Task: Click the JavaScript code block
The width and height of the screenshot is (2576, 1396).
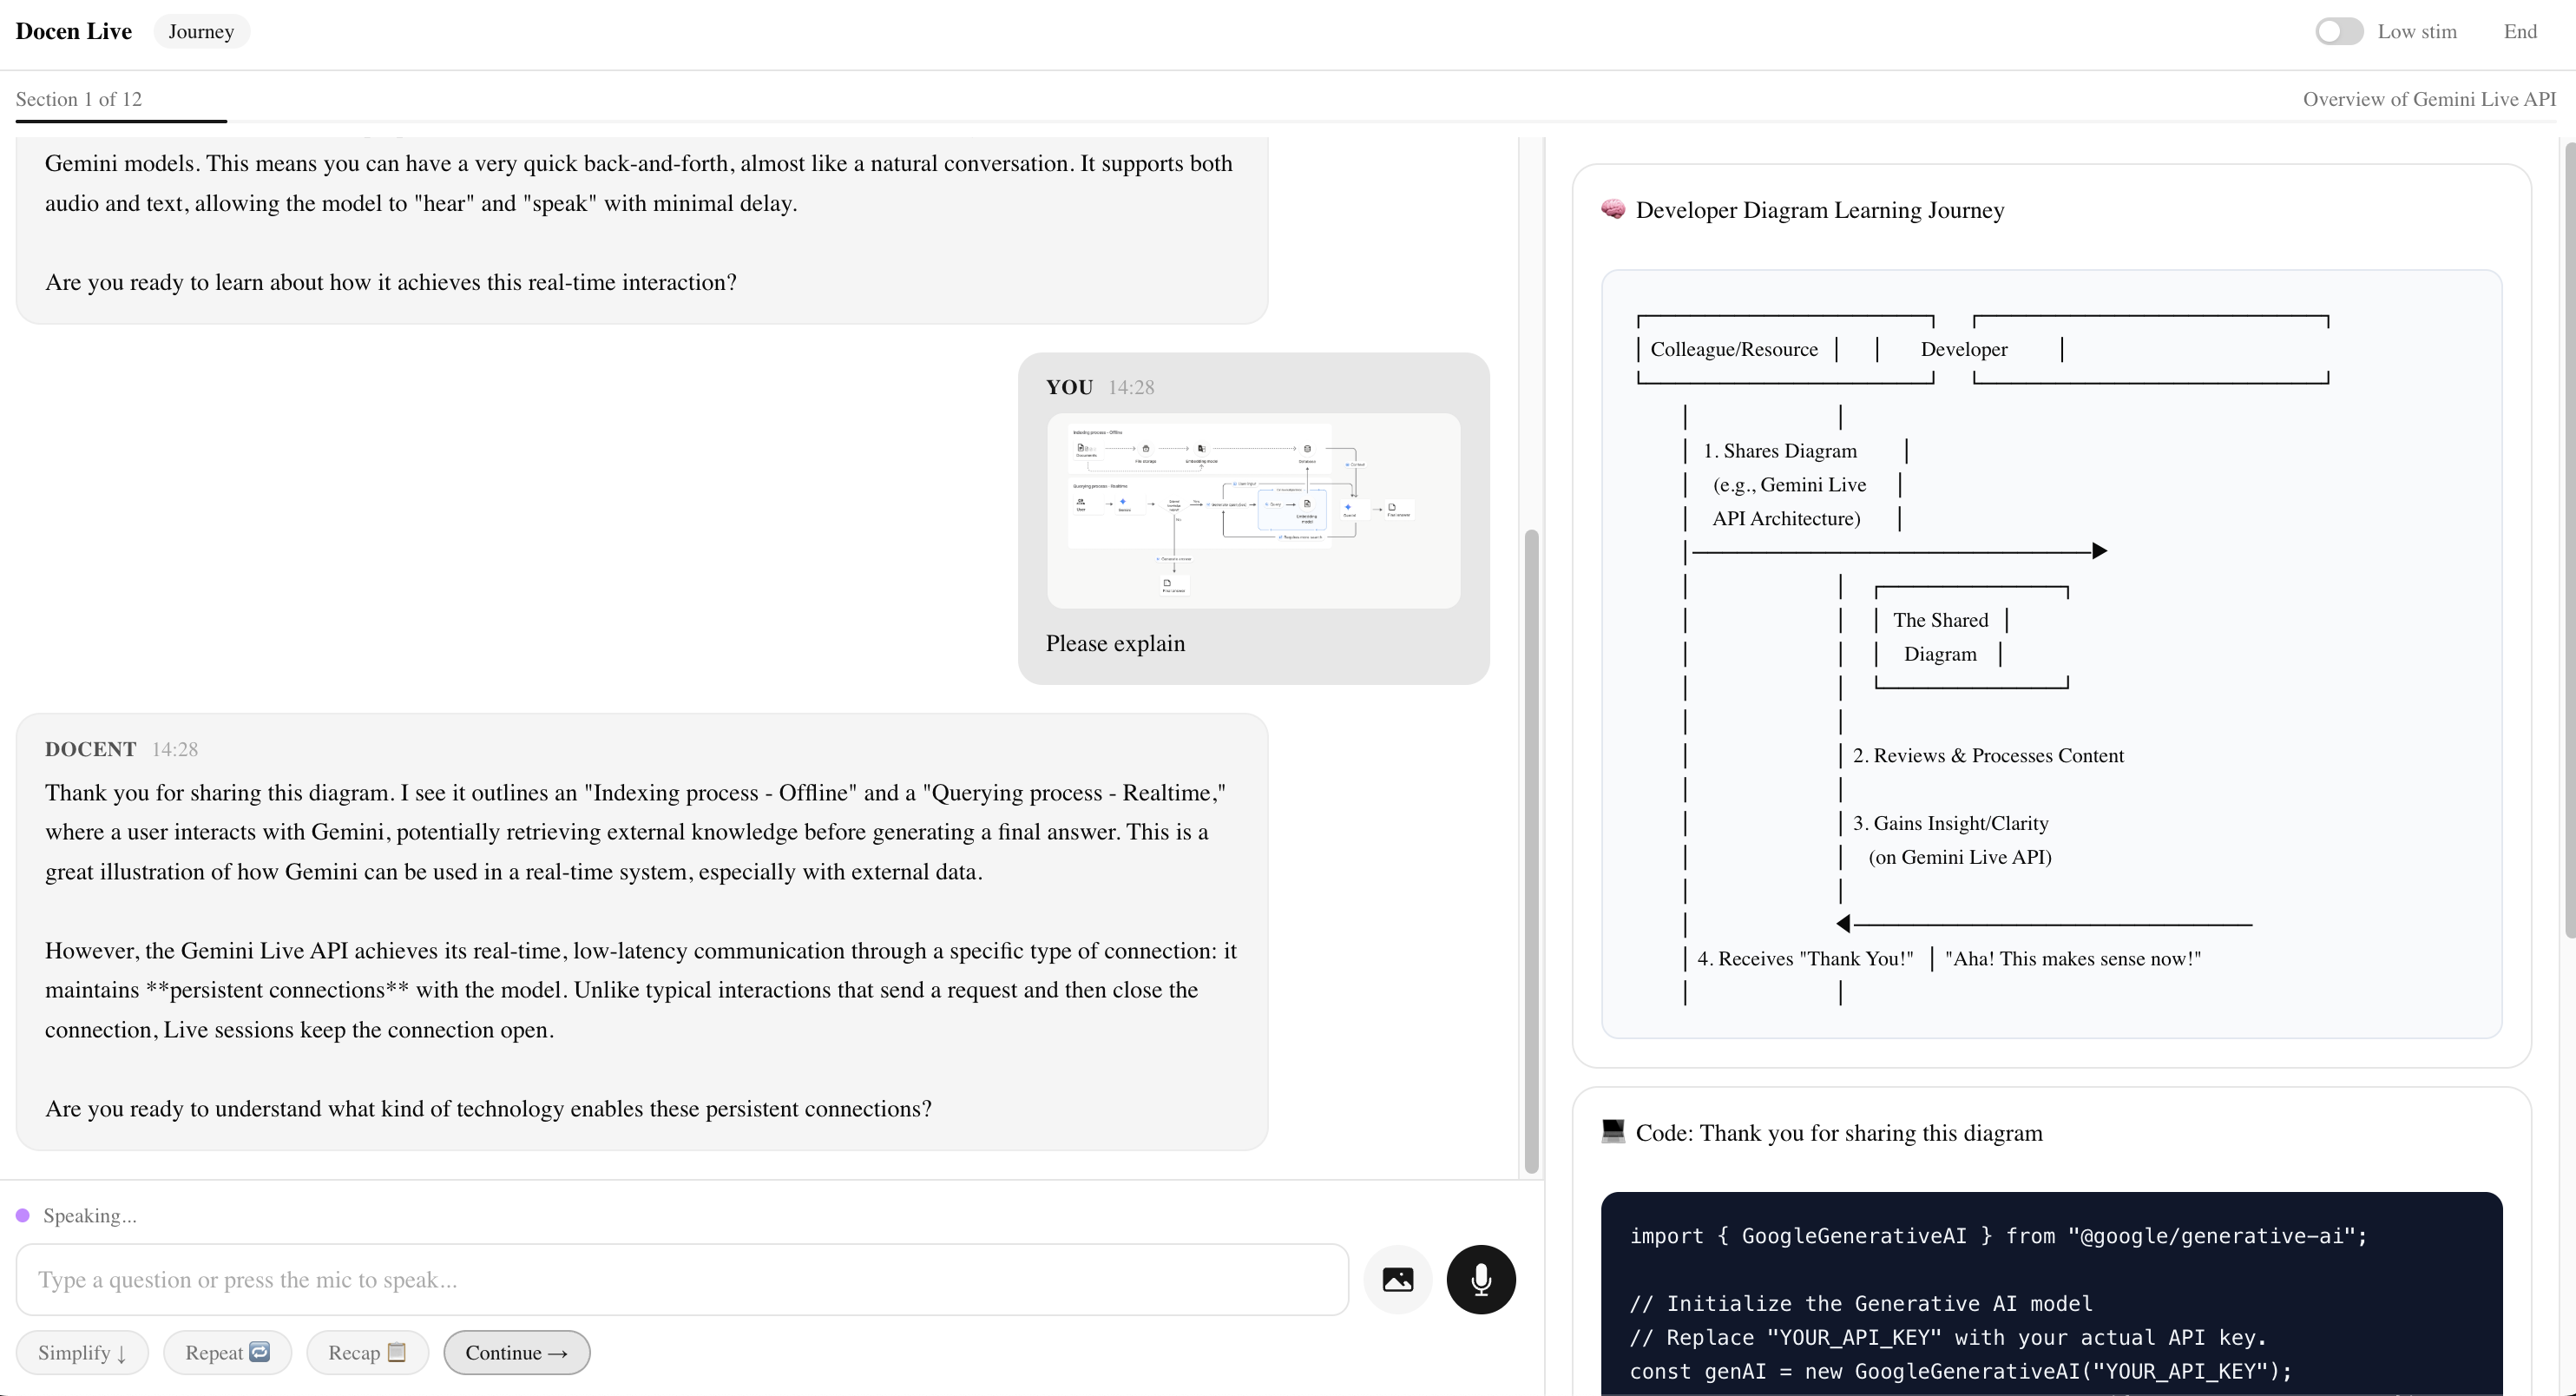Action: tap(2050, 1300)
